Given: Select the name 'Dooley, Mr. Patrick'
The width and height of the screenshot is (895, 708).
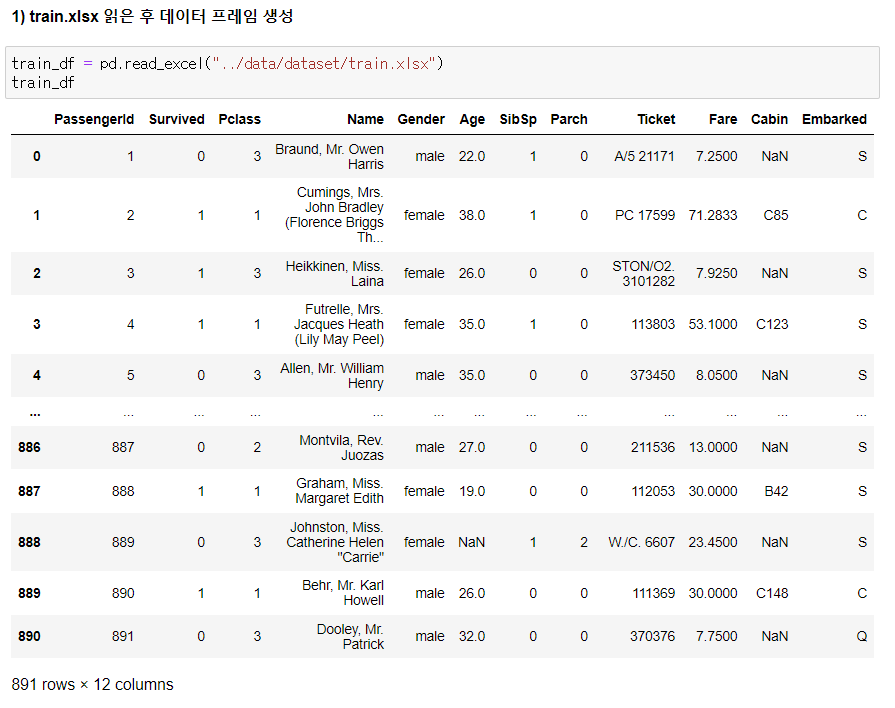Looking at the screenshot, I should coord(350,636).
